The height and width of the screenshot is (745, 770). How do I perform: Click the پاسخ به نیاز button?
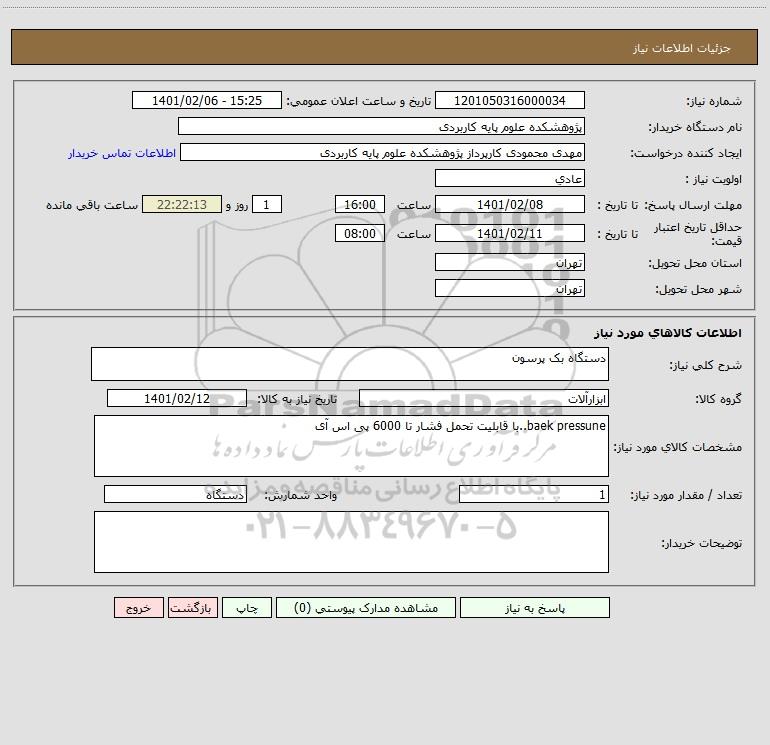click(534, 608)
